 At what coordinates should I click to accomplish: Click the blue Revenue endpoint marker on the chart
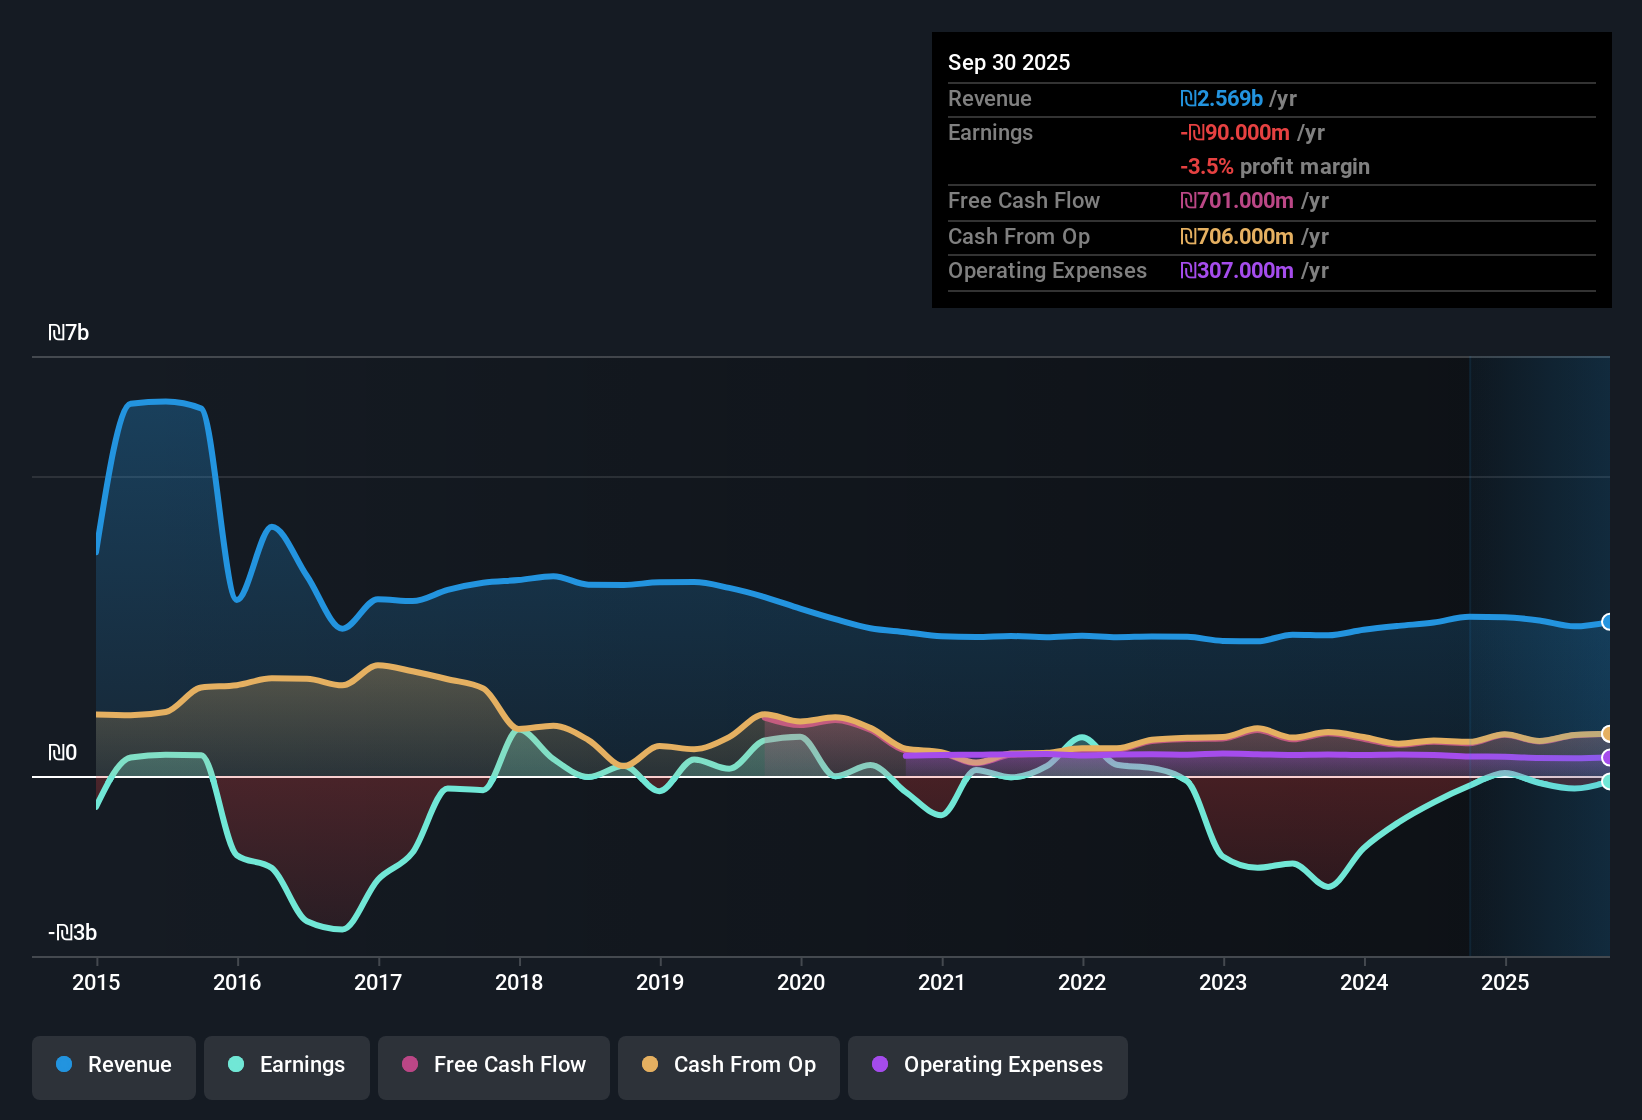1608,622
